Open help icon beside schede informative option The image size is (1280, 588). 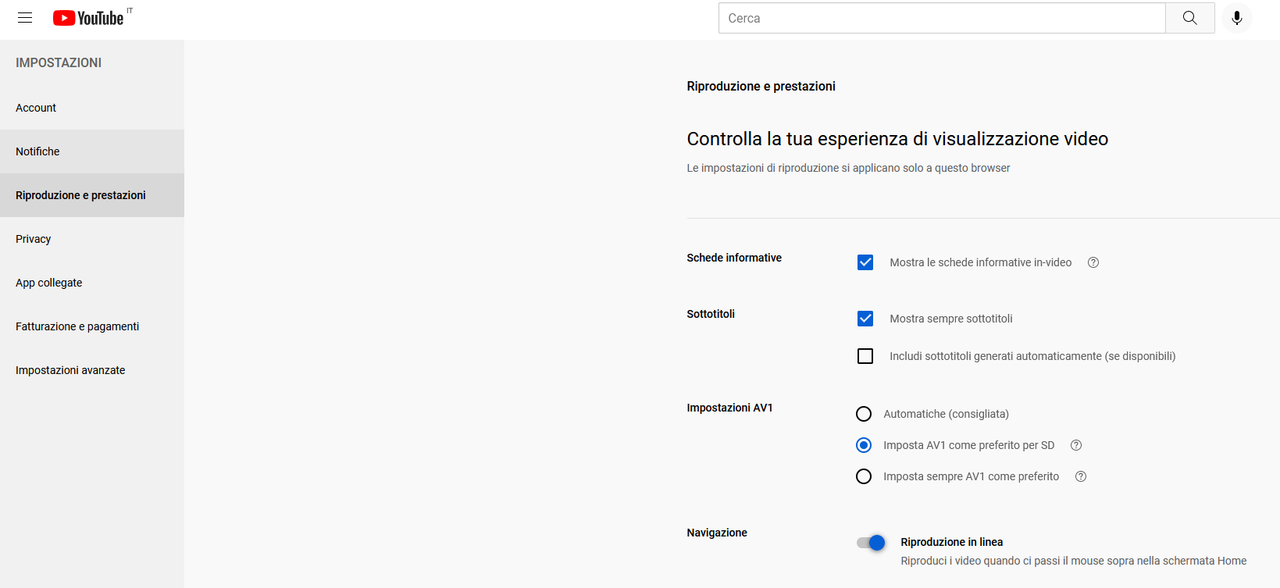tap(1093, 263)
